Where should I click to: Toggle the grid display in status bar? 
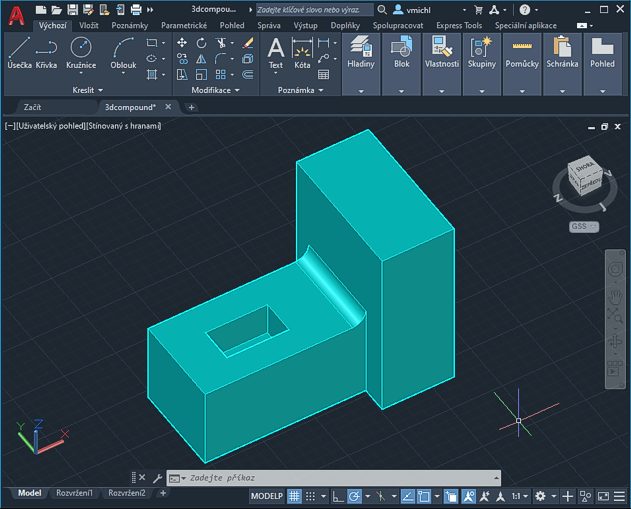pos(295,496)
